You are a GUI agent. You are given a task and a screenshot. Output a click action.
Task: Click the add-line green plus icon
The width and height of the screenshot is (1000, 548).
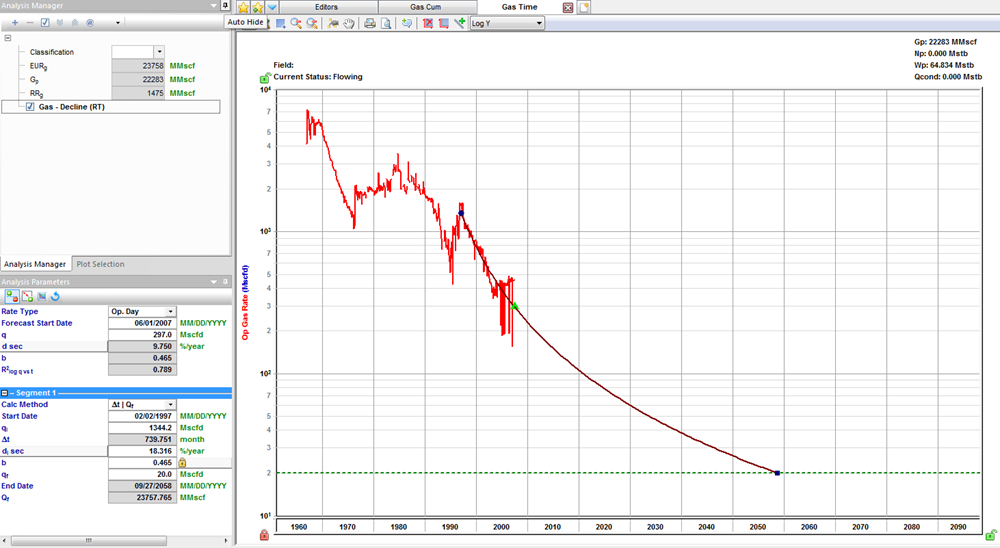(x=459, y=24)
